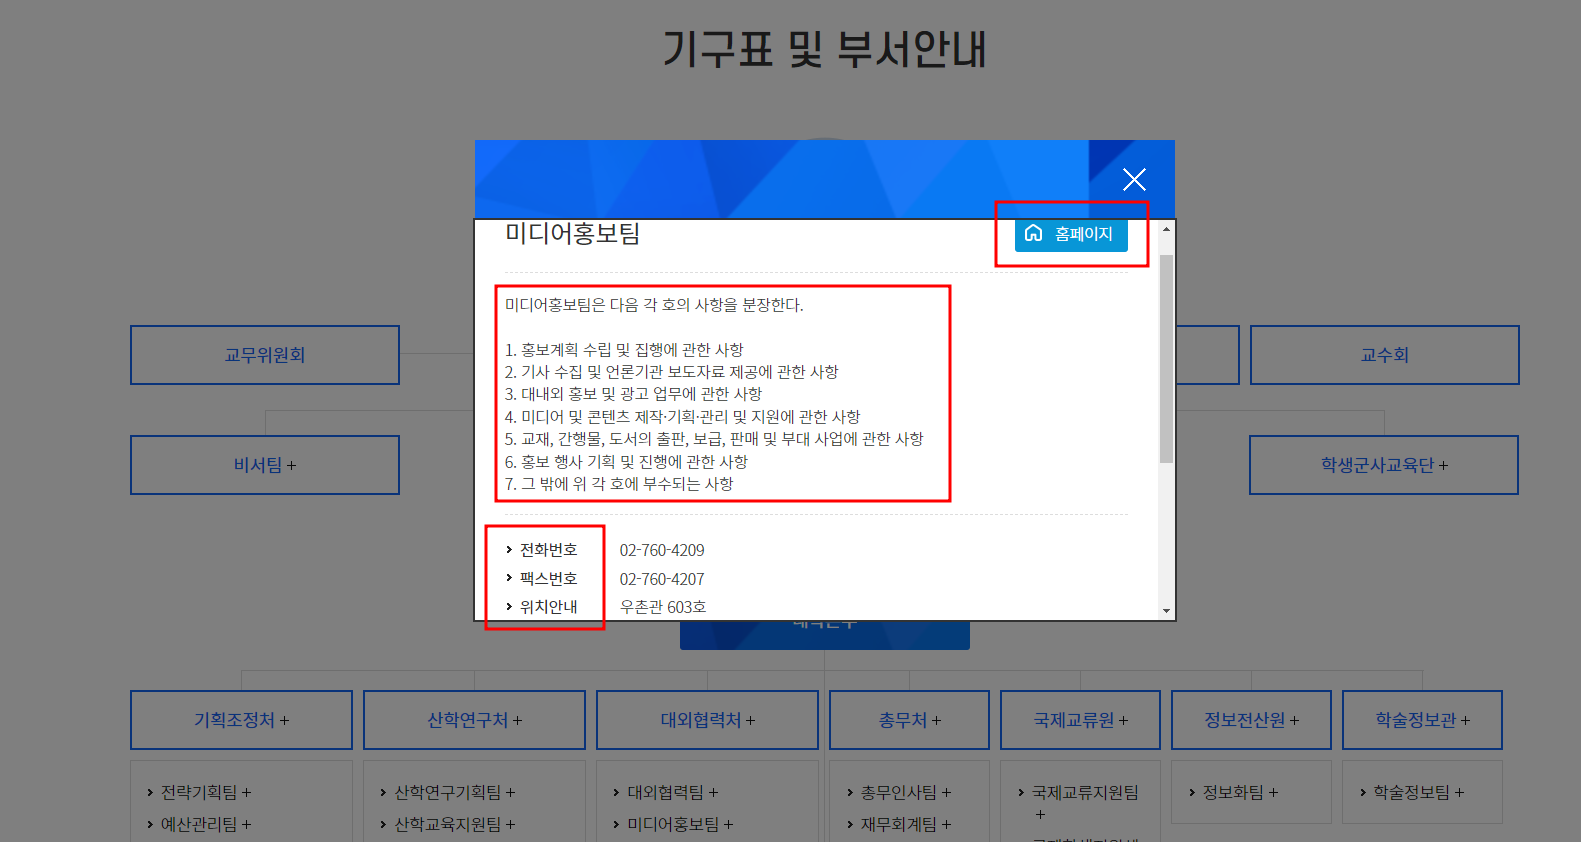Screen dimensions: 1581x842
Task: Expand the 대외협력처 department
Action: click(x=707, y=720)
